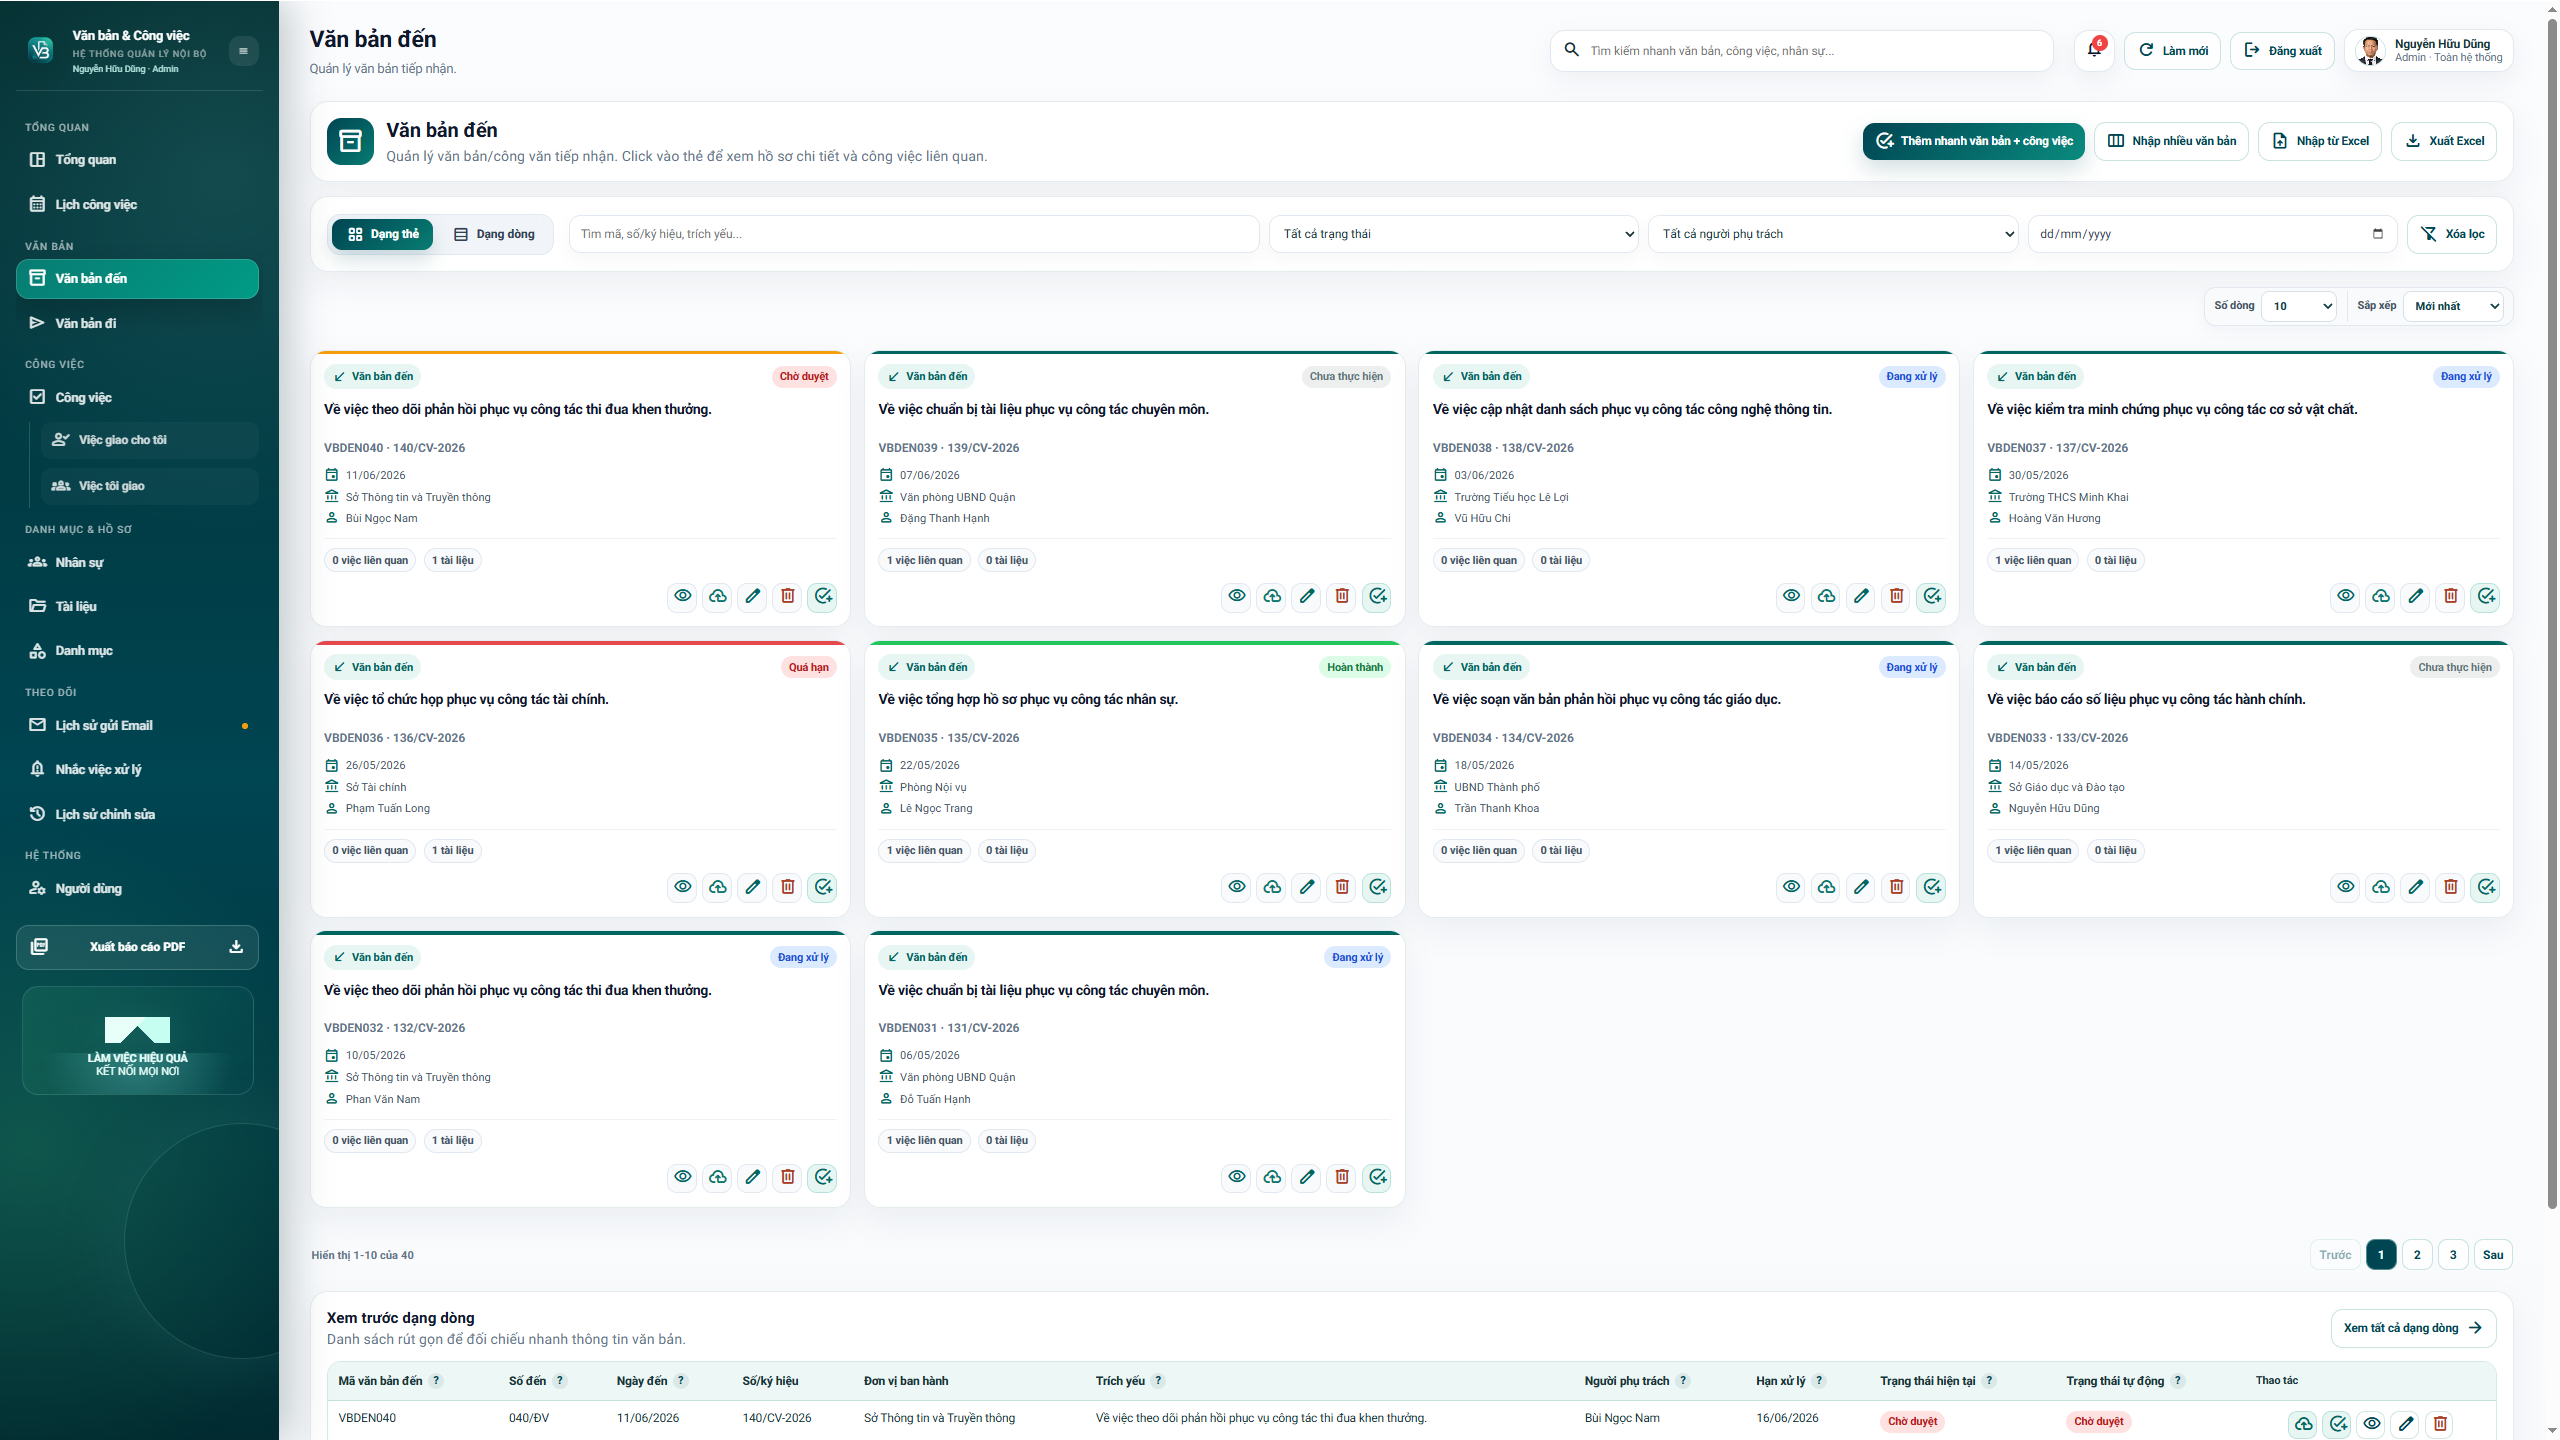Open Xem tất cả dạng dòng link
The width and height of the screenshot is (2560, 1440).
[2413, 1328]
